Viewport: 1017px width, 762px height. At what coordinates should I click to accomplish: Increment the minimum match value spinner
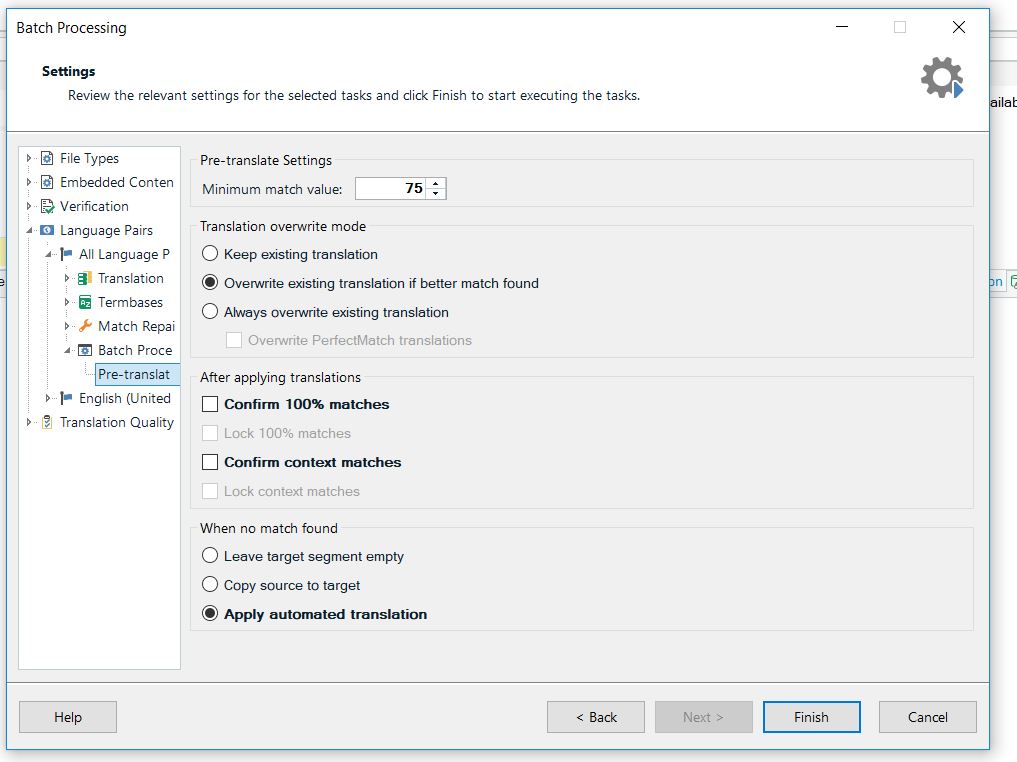(438, 183)
